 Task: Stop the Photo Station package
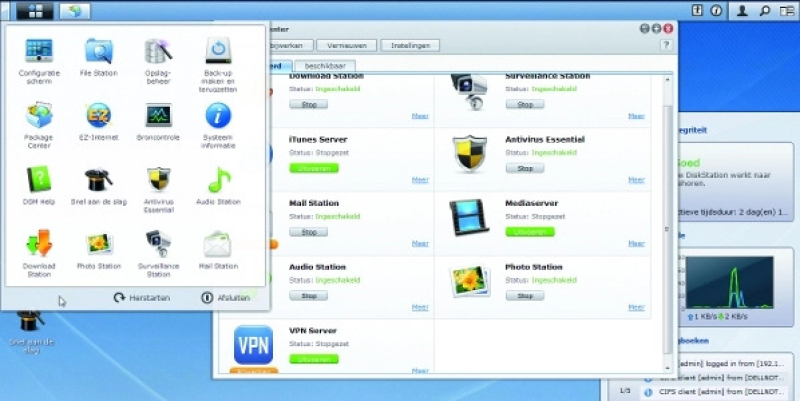pyautogui.click(x=525, y=295)
